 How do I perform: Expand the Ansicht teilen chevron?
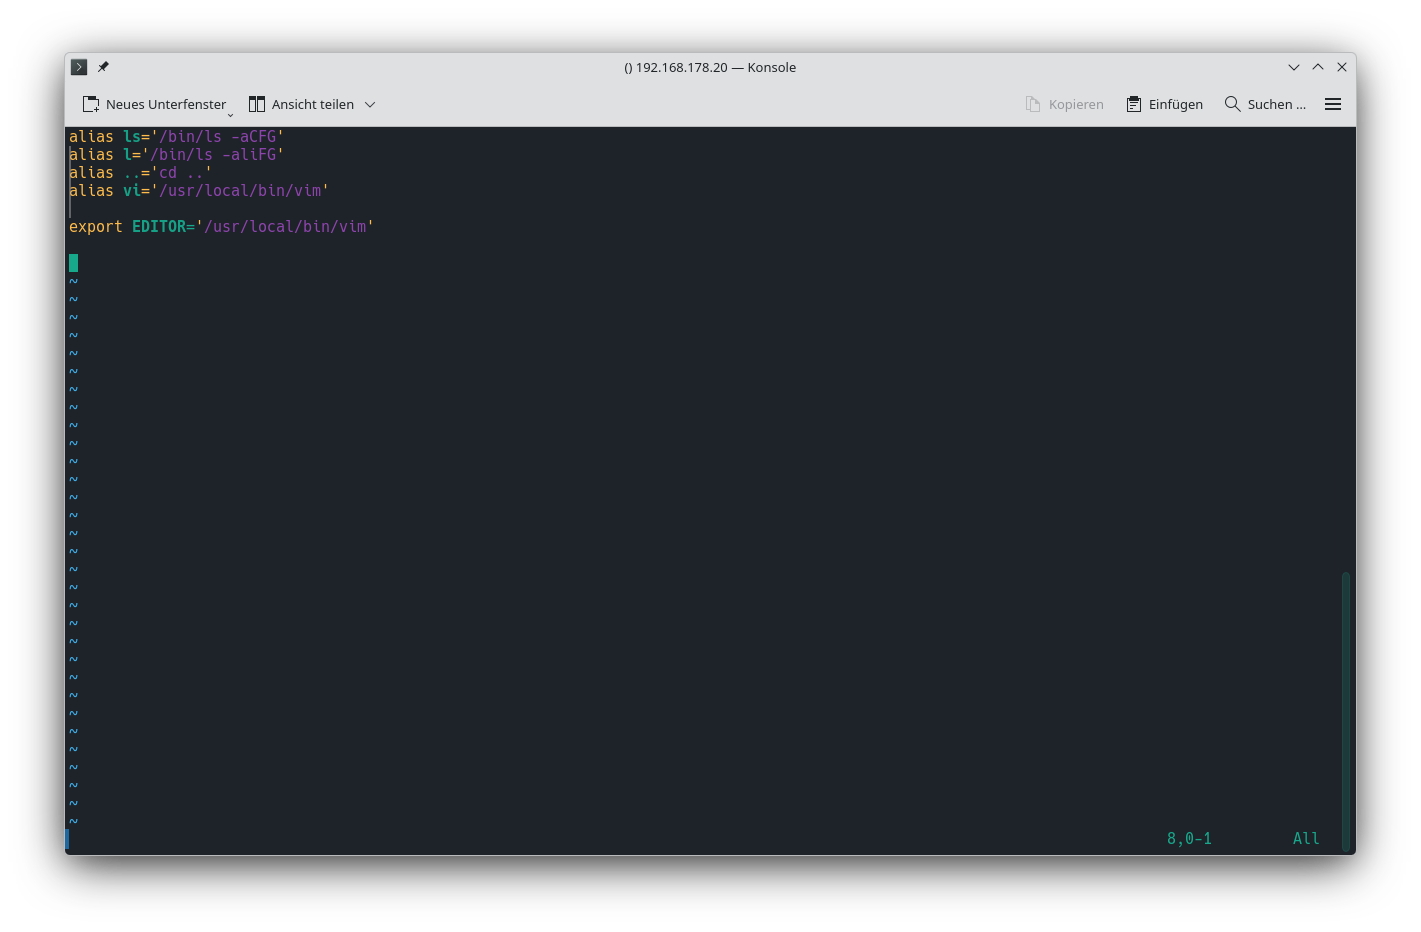tap(370, 104)
